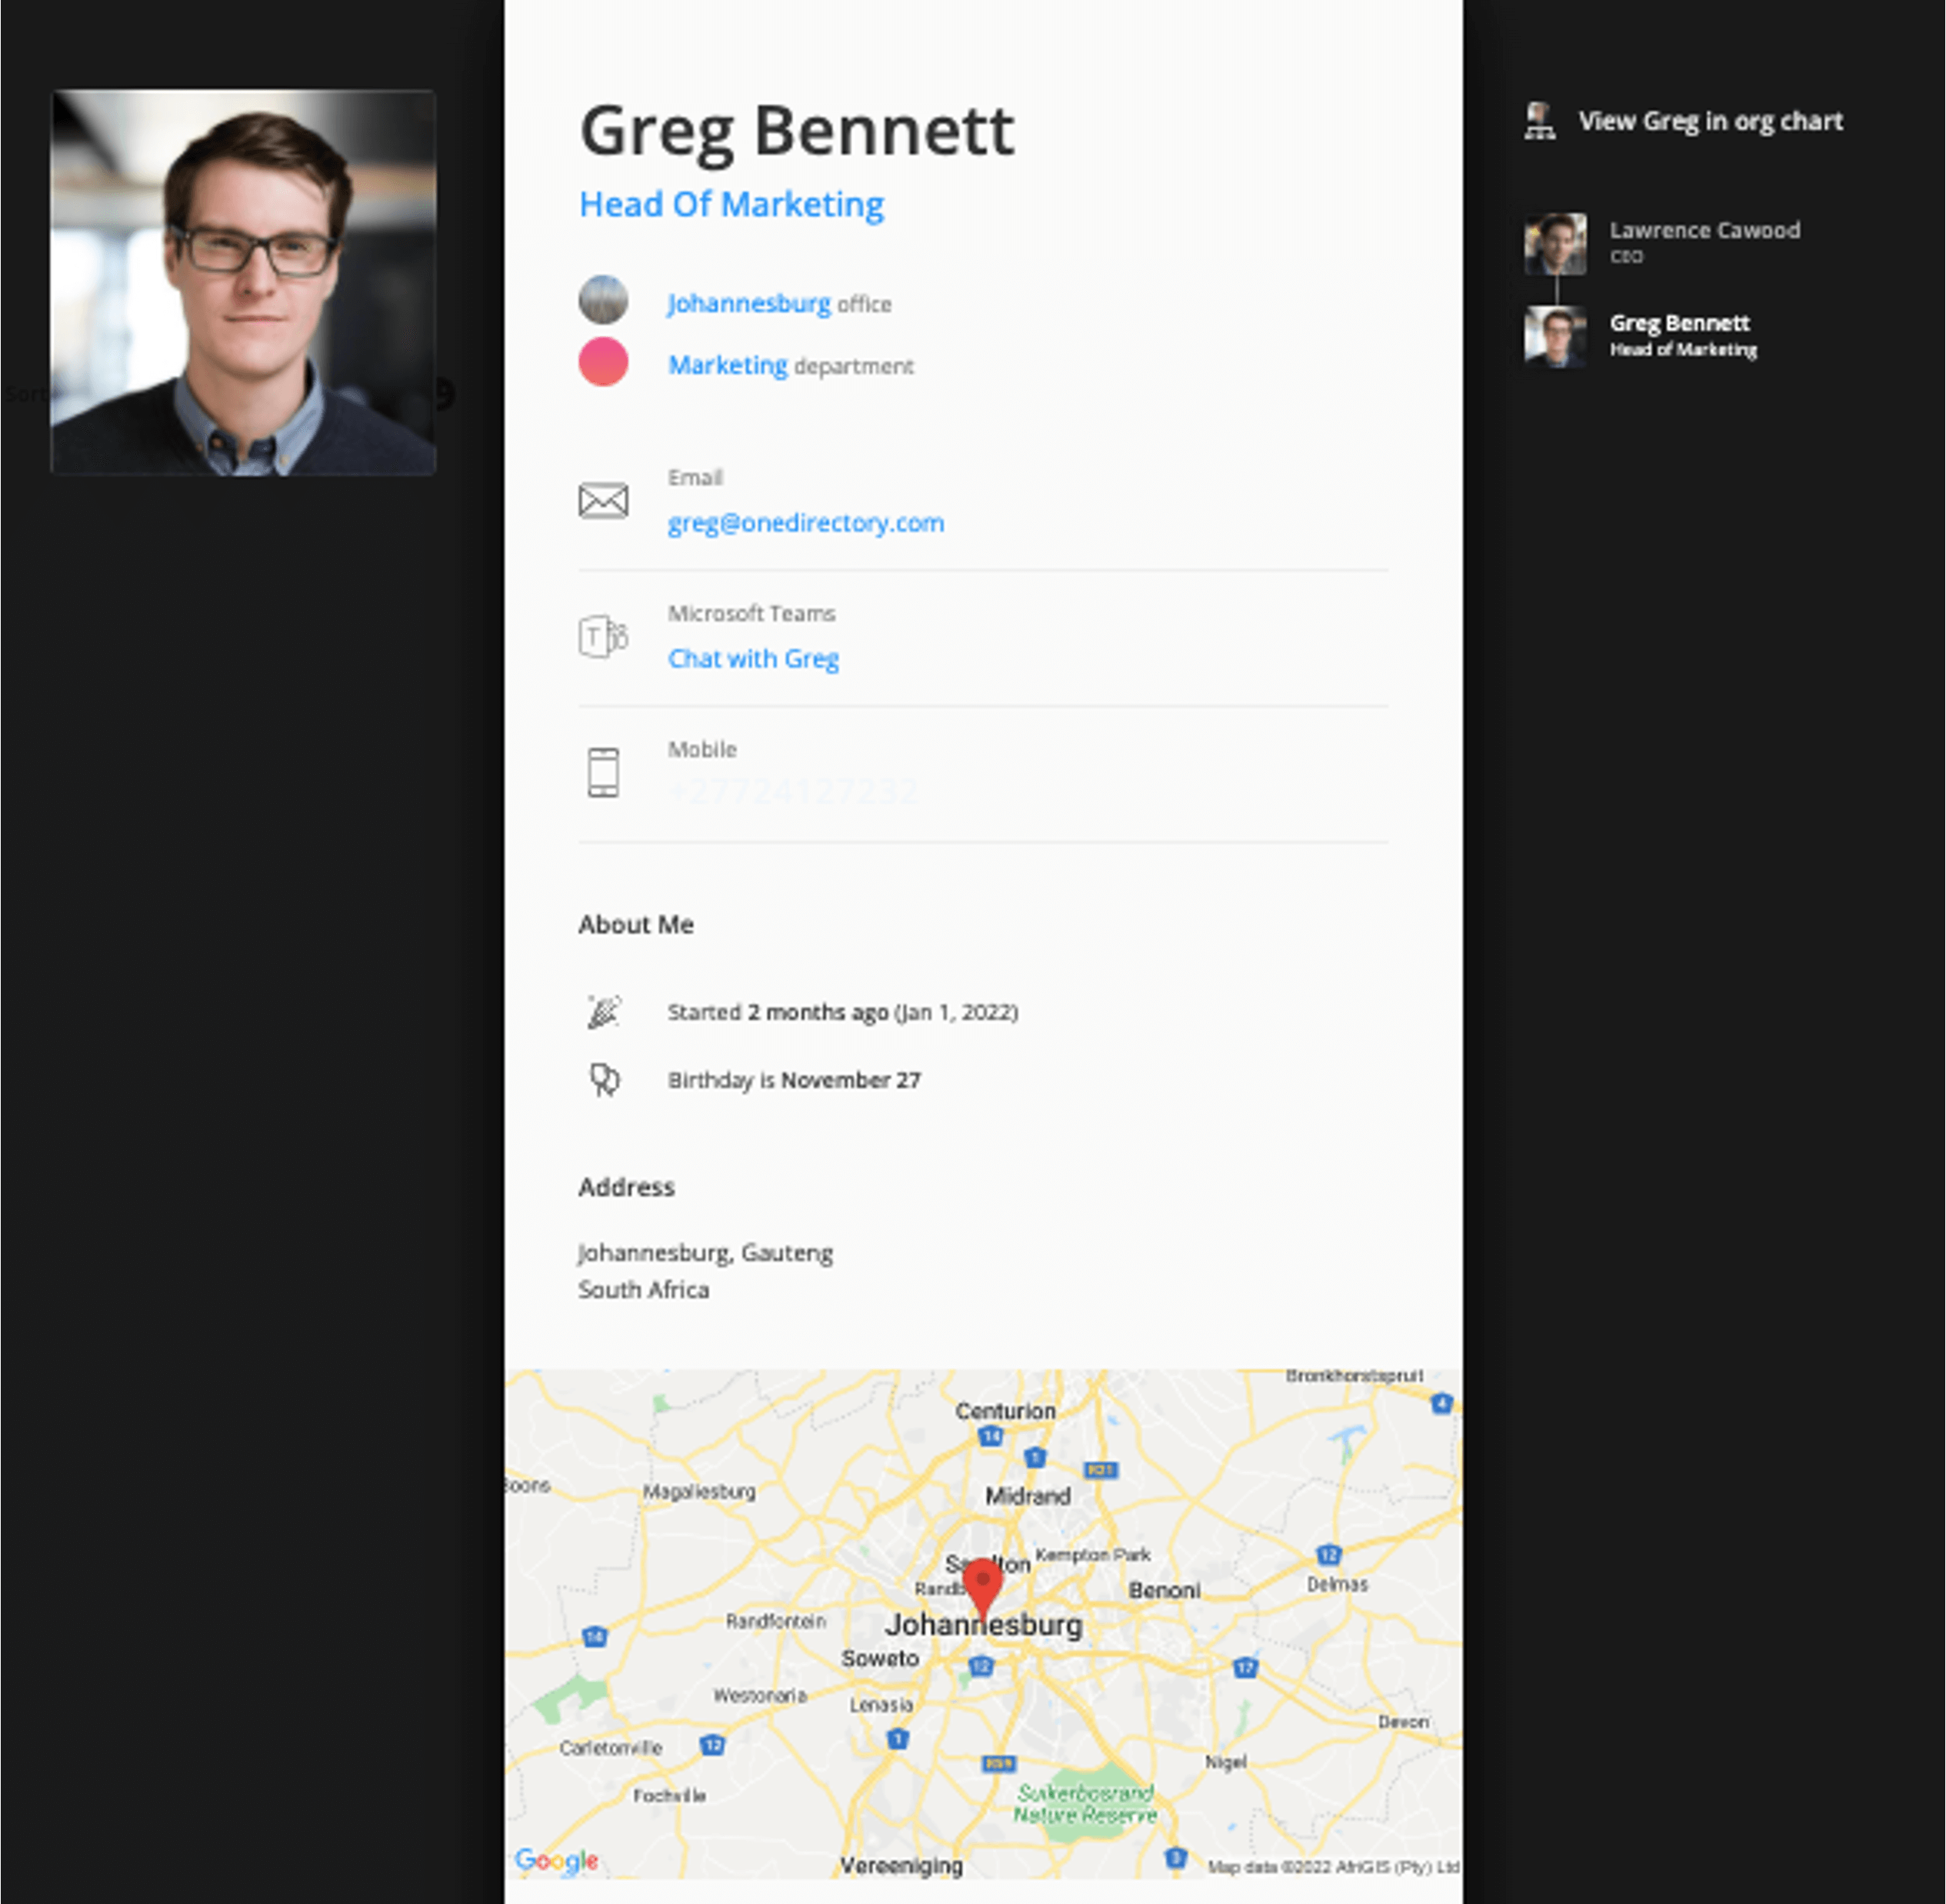Click the greg@onedirectory.com email address
Viewport: 1946px width, 1904px height.
tap(805, 523)
